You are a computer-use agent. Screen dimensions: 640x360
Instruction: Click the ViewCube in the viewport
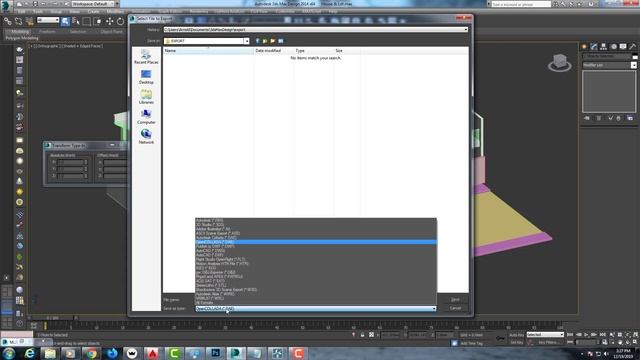coord(560,63)
